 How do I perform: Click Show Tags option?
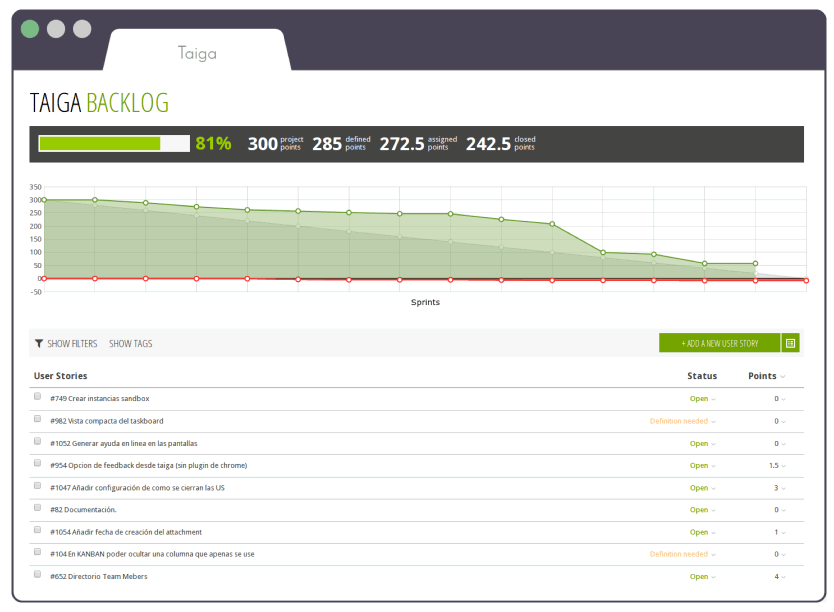click(130, 343)
